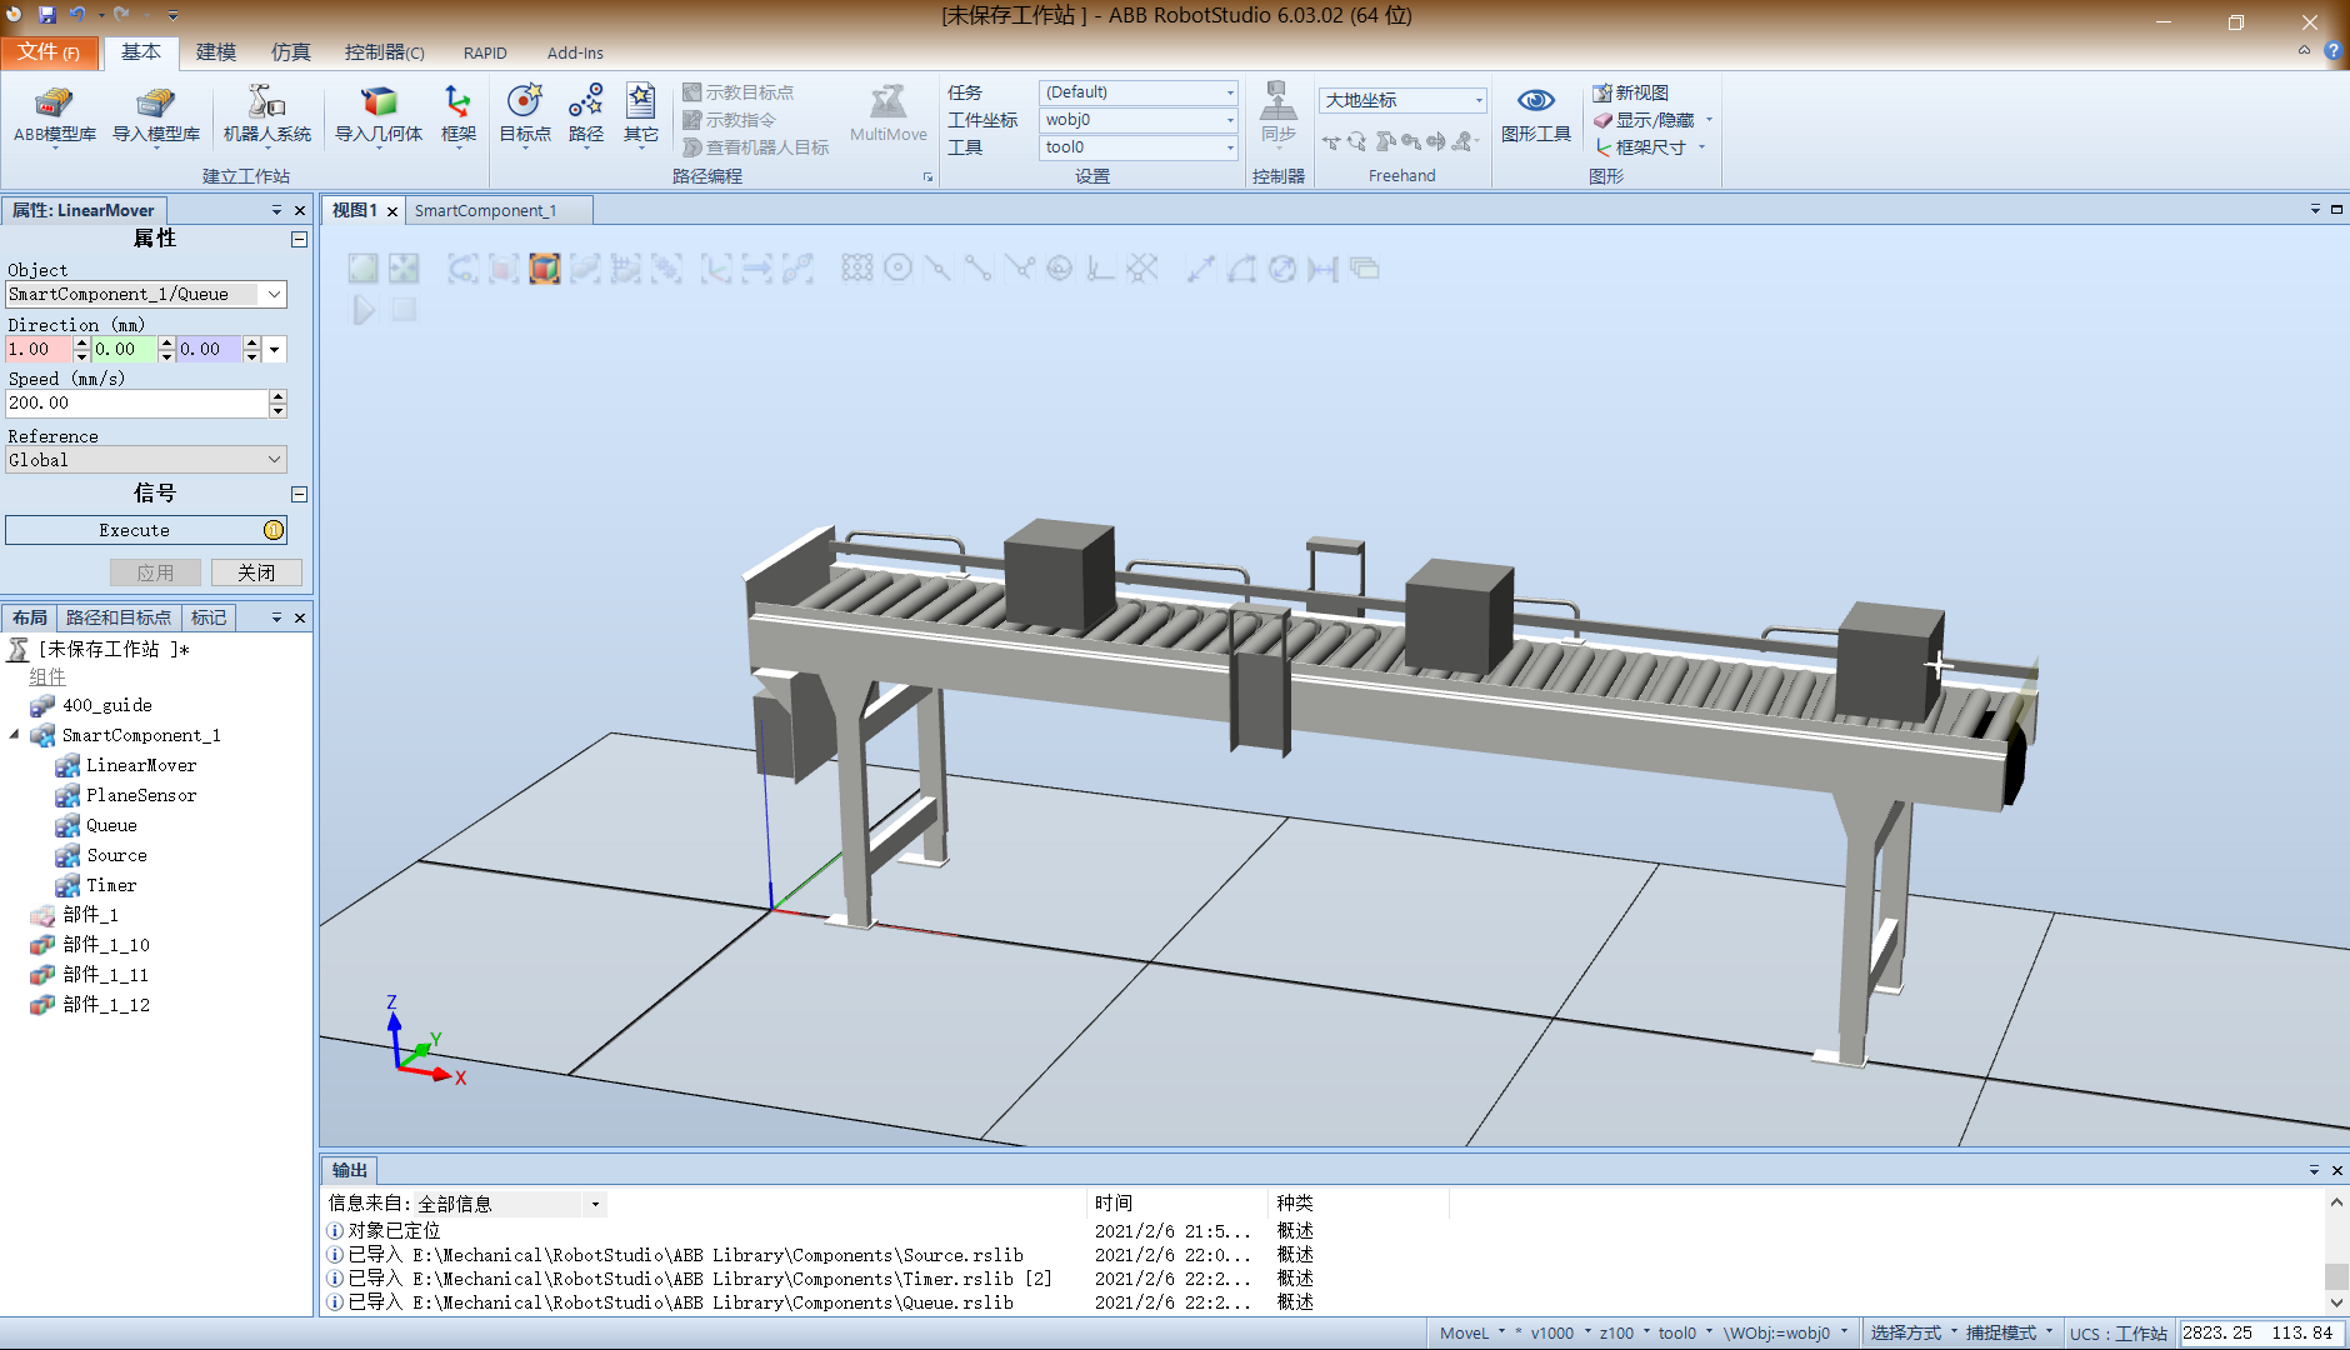Toggle the Execute signal indicator
Screen dimensions: 2350x1350
click(x=273, y=530)
